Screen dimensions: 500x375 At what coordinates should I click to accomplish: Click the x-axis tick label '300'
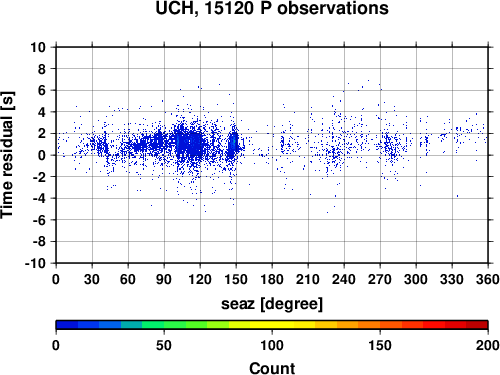click(416, 279)
